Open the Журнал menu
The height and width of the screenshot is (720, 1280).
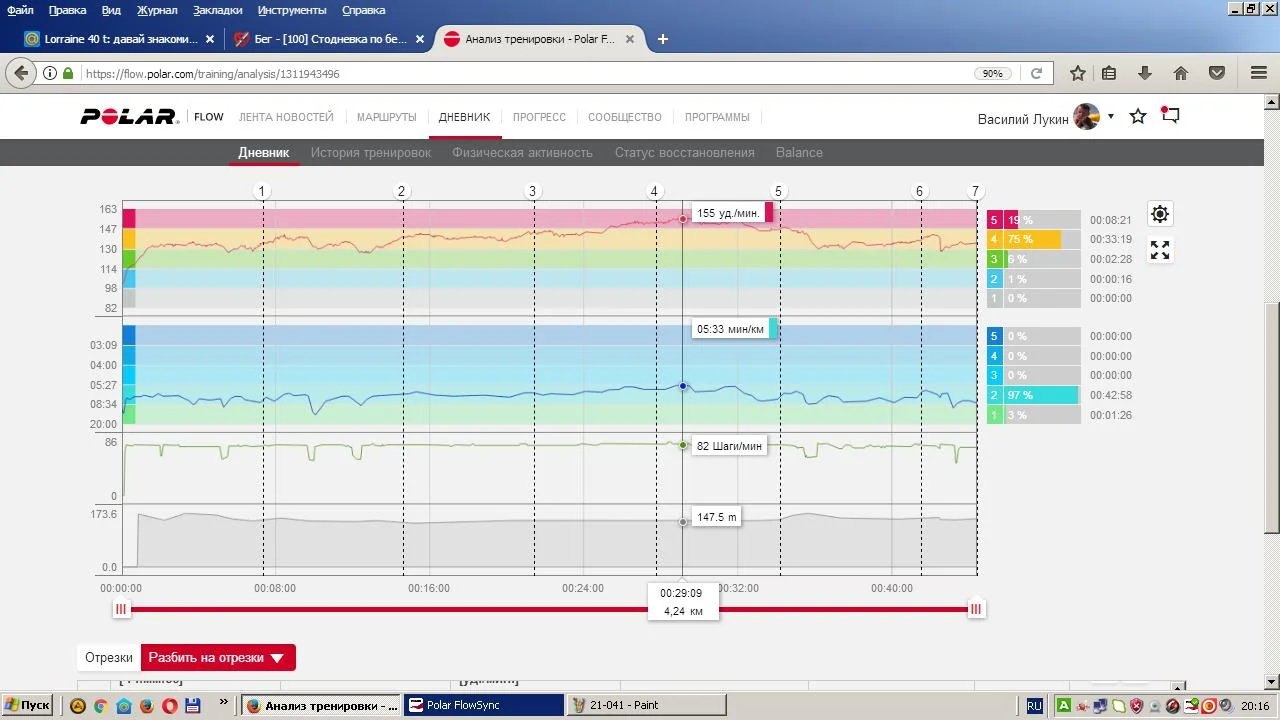tap(156, 10)
